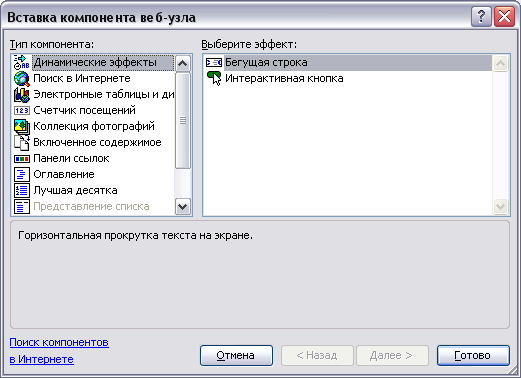The height and width of the screenshot is (378, 521).
Task: Click component list scroll down arrow
Action: (183, 207)
